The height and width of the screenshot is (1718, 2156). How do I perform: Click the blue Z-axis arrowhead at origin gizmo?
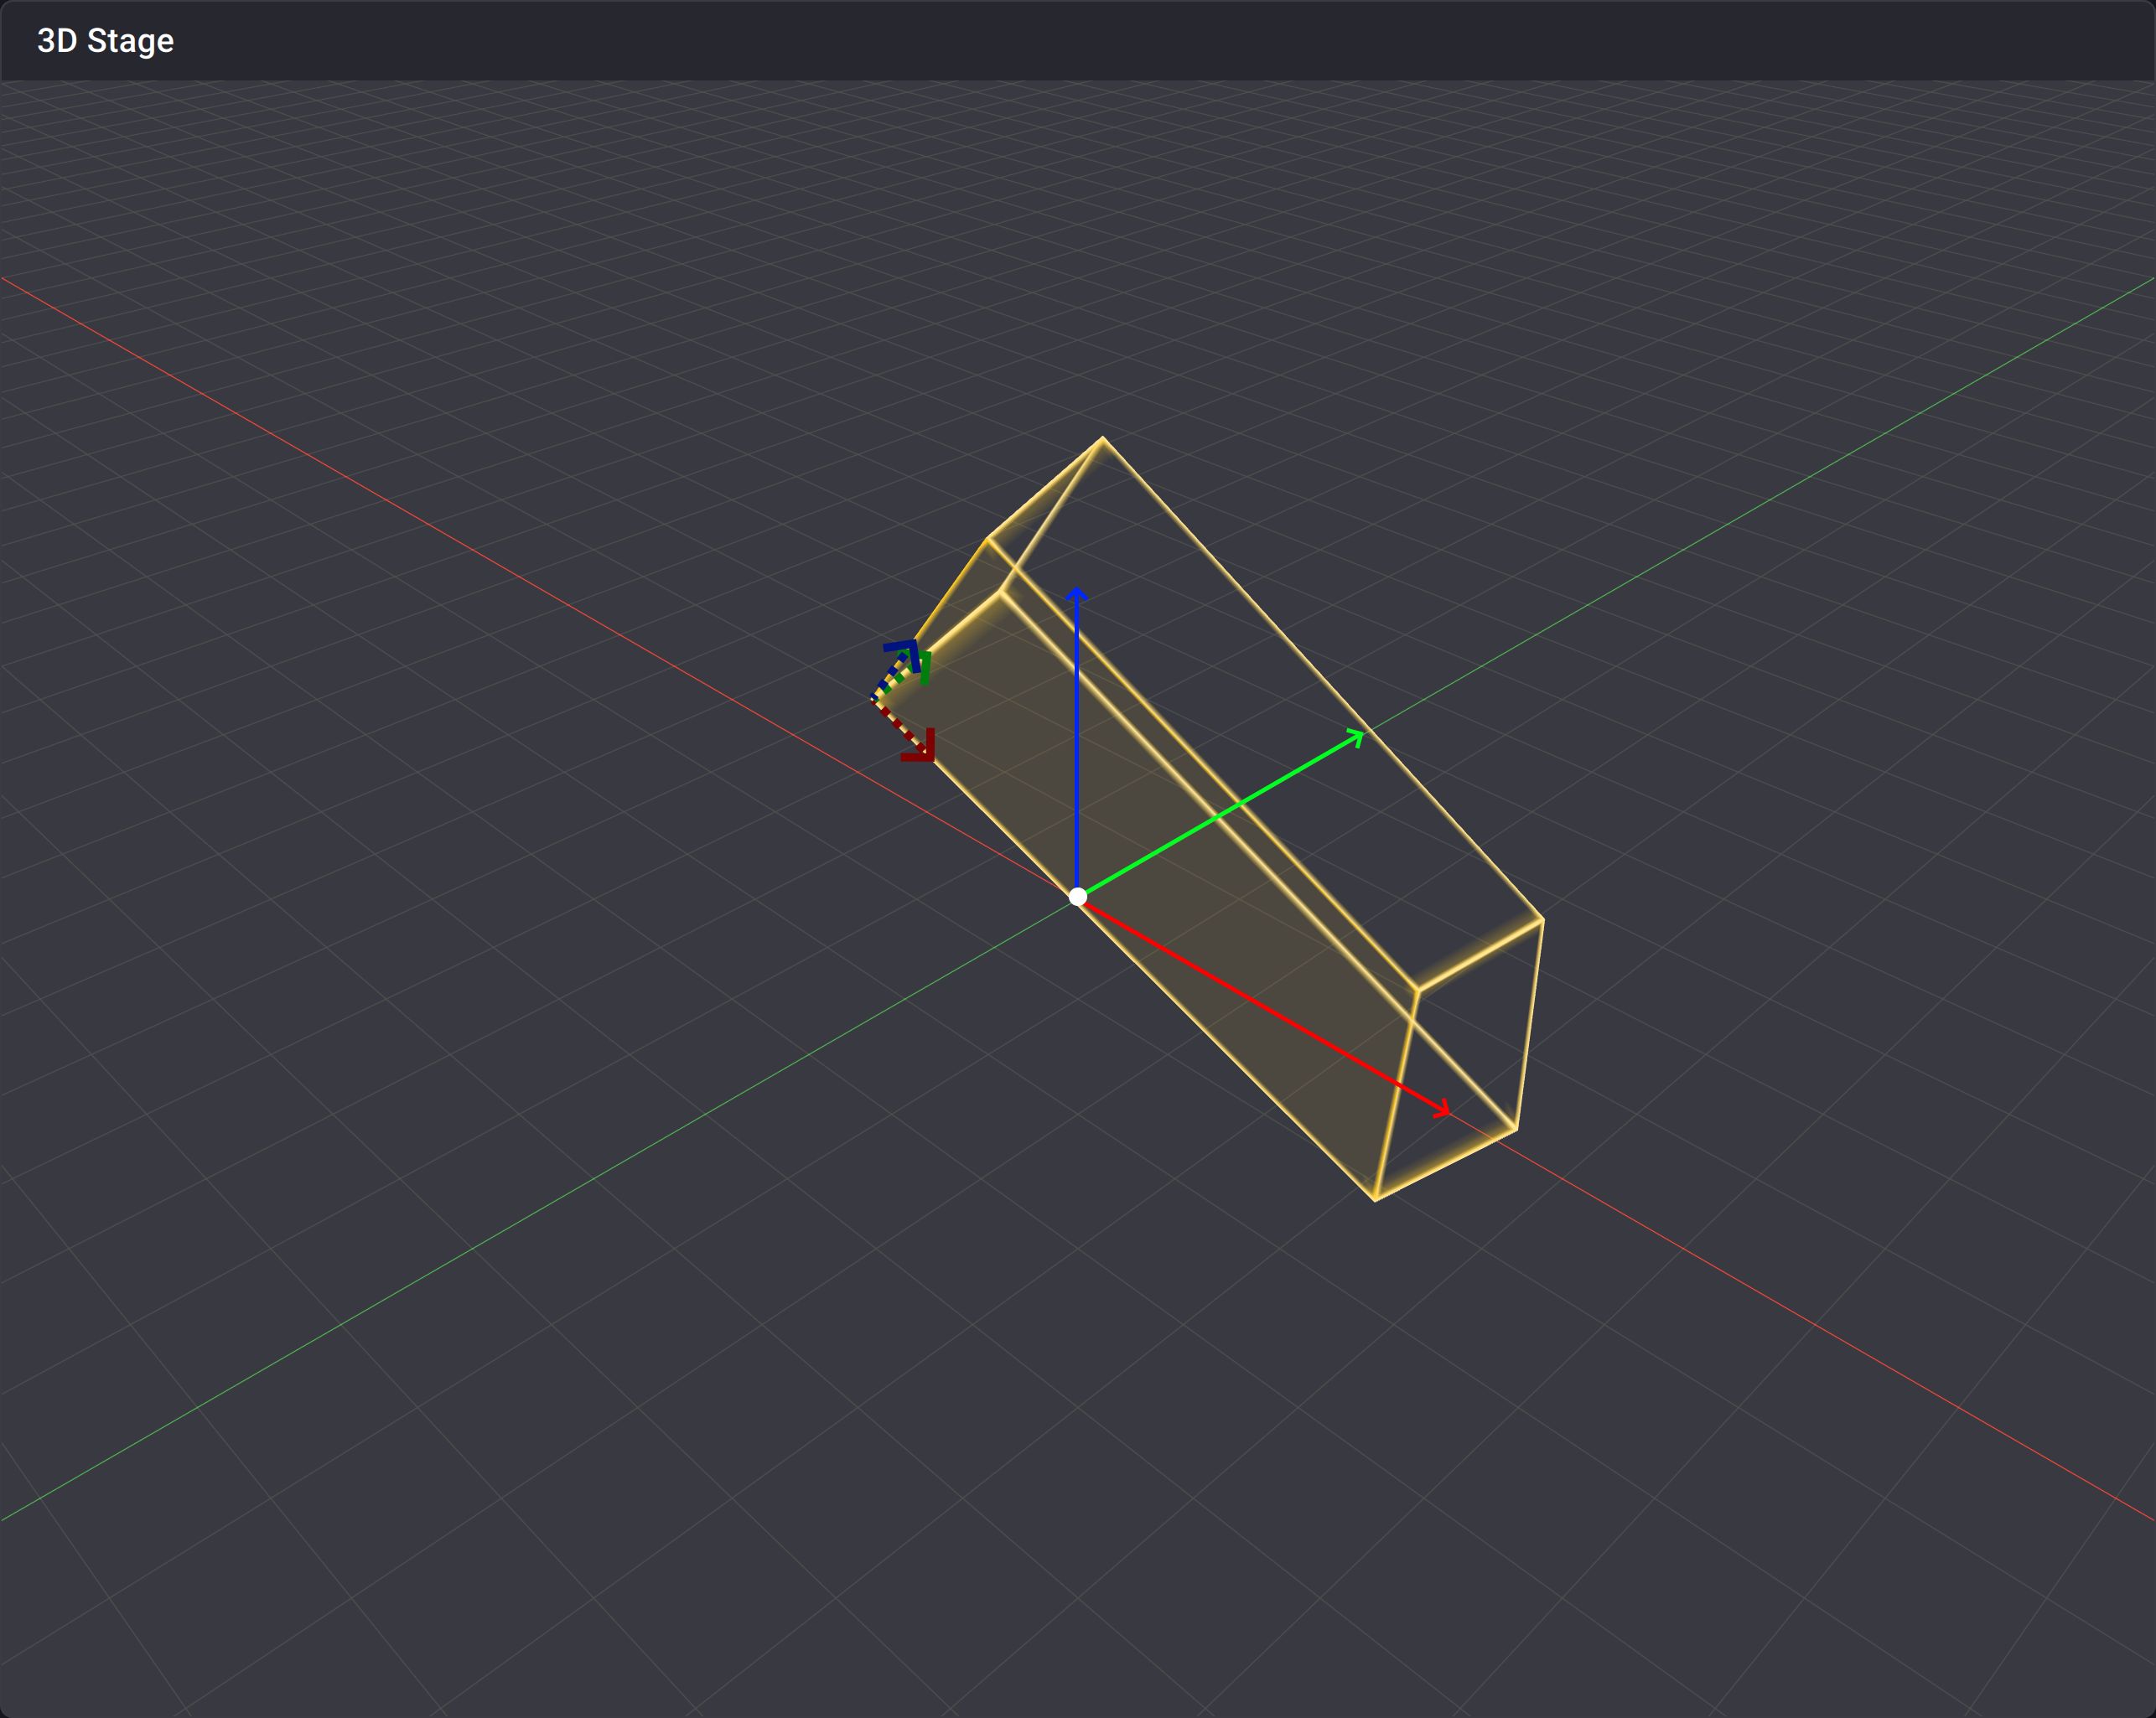click(x=1076, y=593)
